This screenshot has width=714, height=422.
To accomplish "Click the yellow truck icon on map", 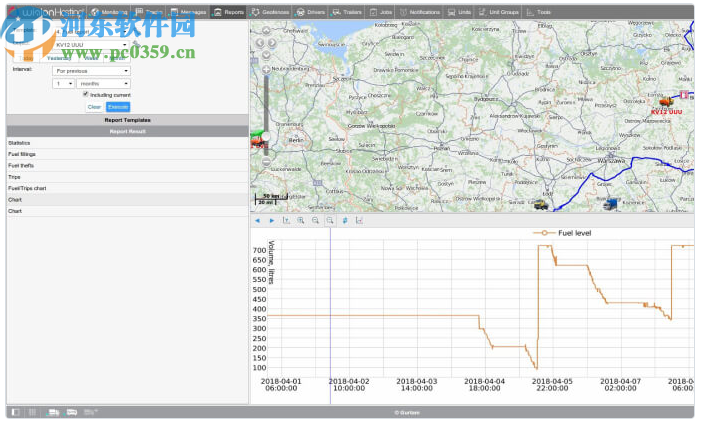I will tap(541, 205).
